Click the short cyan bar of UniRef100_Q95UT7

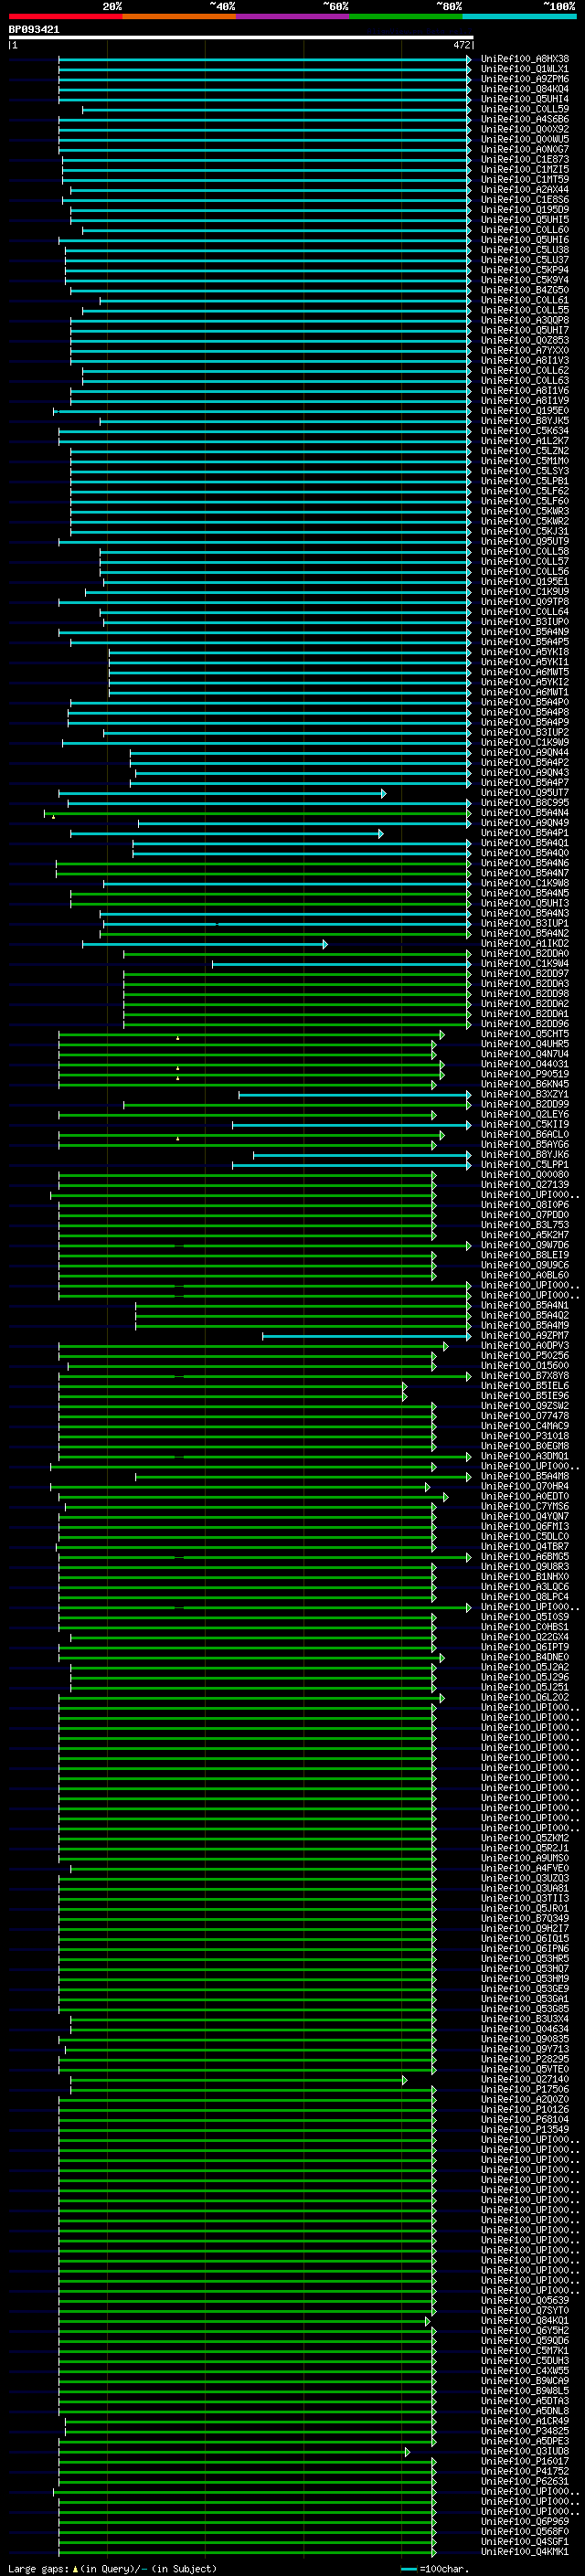click(x=222, y=793)
